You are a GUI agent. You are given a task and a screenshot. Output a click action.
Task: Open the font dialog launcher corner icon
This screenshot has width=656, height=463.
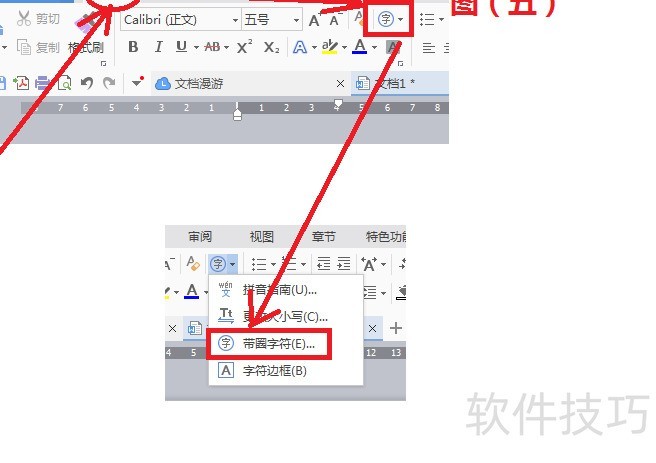(x=400, y=64)
